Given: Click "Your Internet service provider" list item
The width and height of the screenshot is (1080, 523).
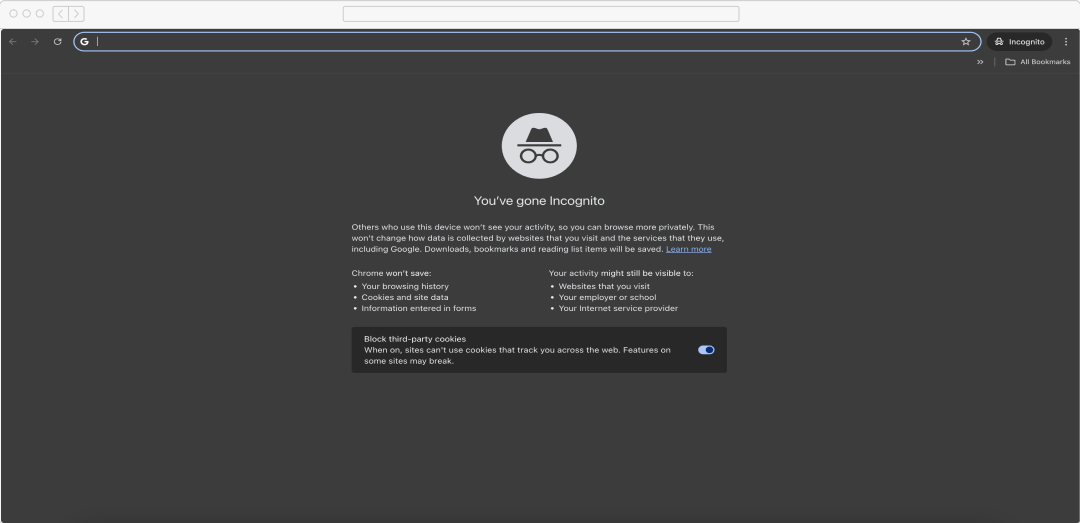Looking at the screenshot, I should (x=619, y=309).
